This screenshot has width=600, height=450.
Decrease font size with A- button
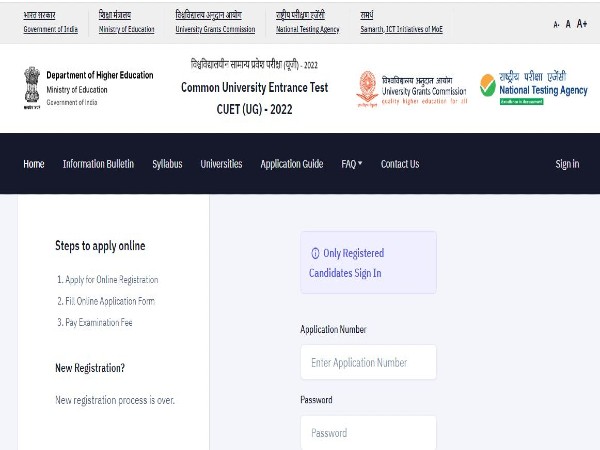coord(556,24)
